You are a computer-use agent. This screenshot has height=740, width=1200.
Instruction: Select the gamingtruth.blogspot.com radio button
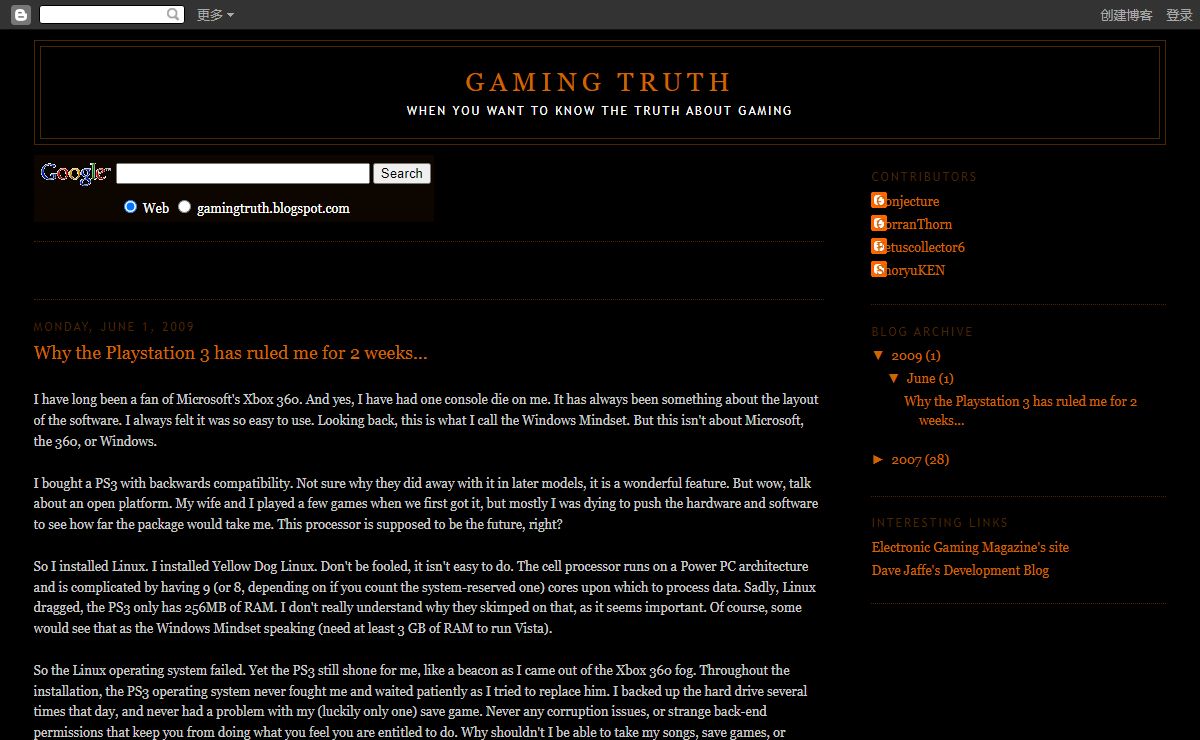pyautogui.click(x=184, y=207)
